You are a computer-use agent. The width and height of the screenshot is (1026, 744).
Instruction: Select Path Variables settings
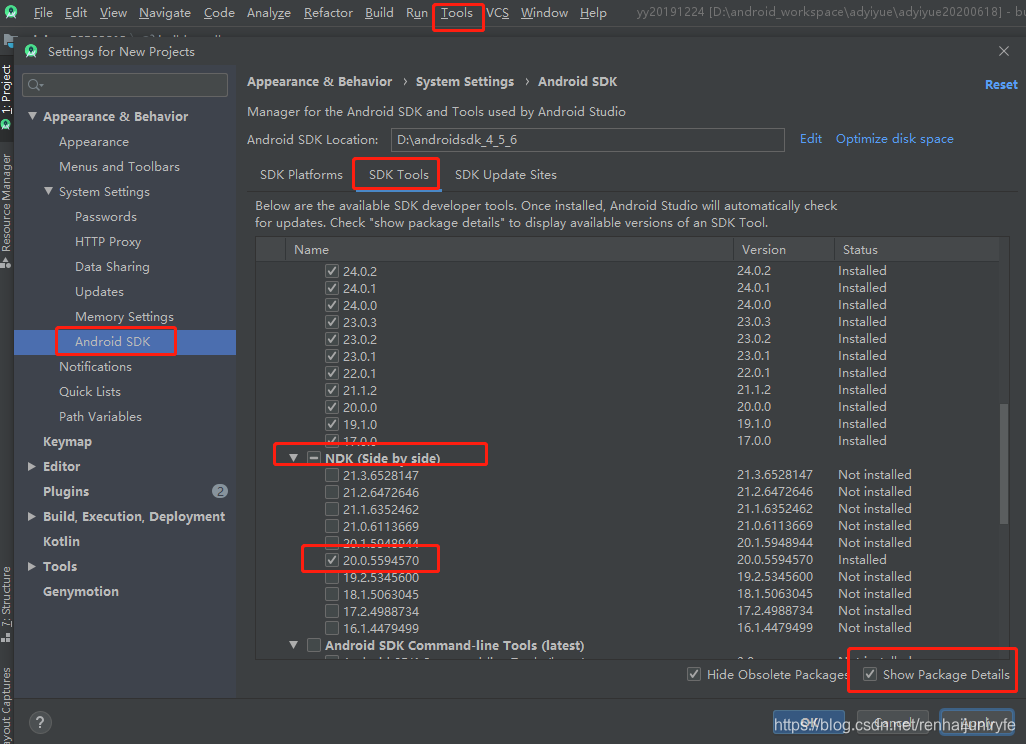[x=100, y=416]
